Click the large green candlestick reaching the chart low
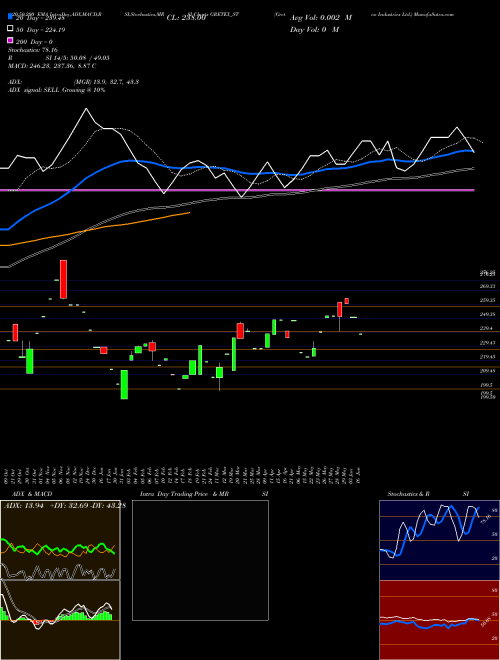Screen dimensions: 500x660 pyautogui.click(x=124, y=385)
